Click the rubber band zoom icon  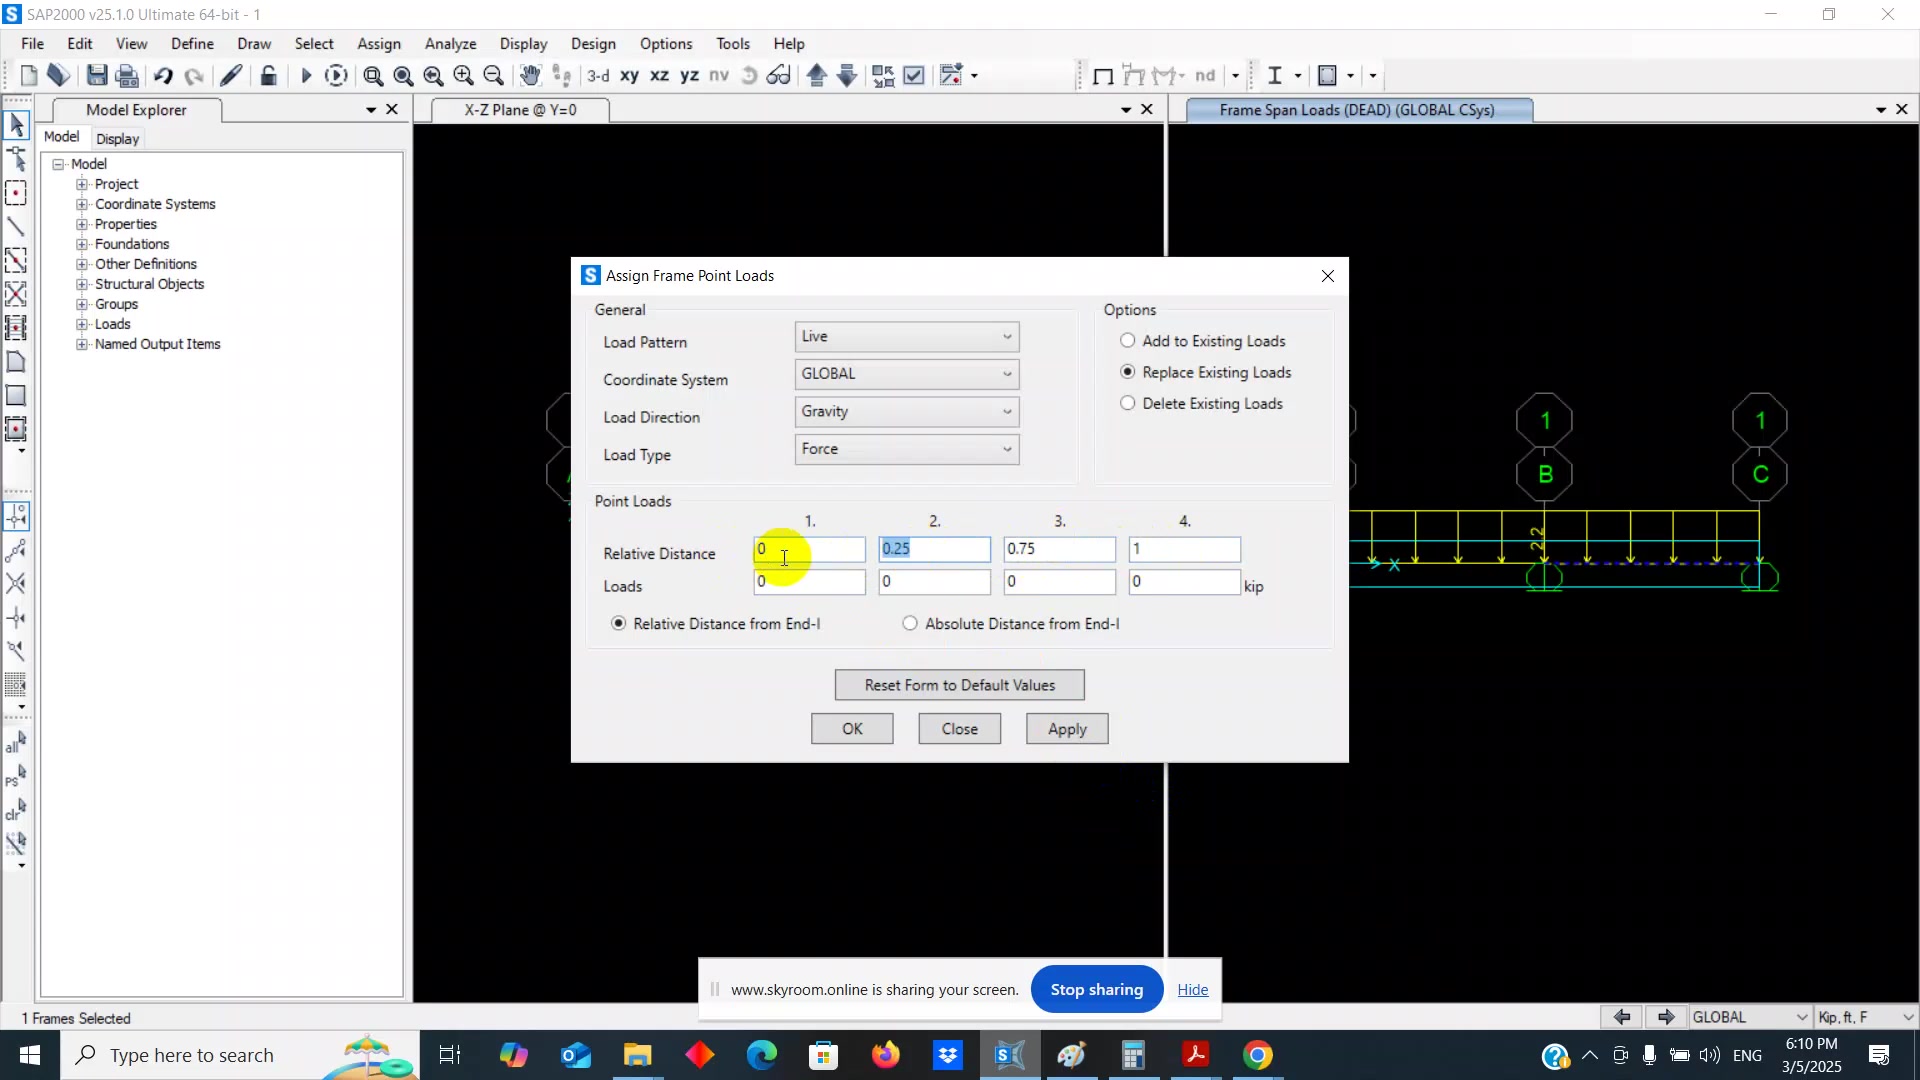tap(373, 76)
